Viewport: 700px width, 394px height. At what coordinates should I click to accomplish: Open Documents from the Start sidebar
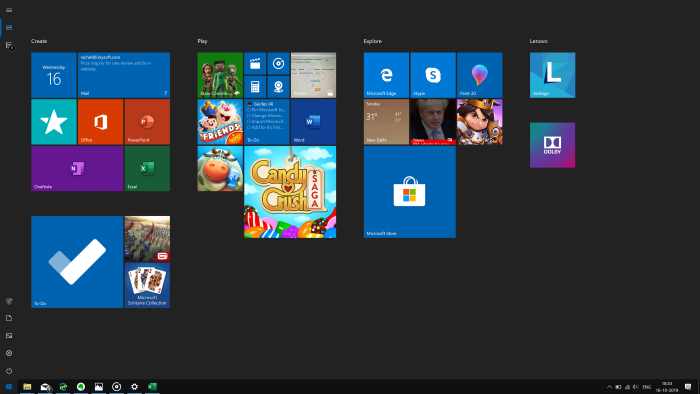pos(9,318)
